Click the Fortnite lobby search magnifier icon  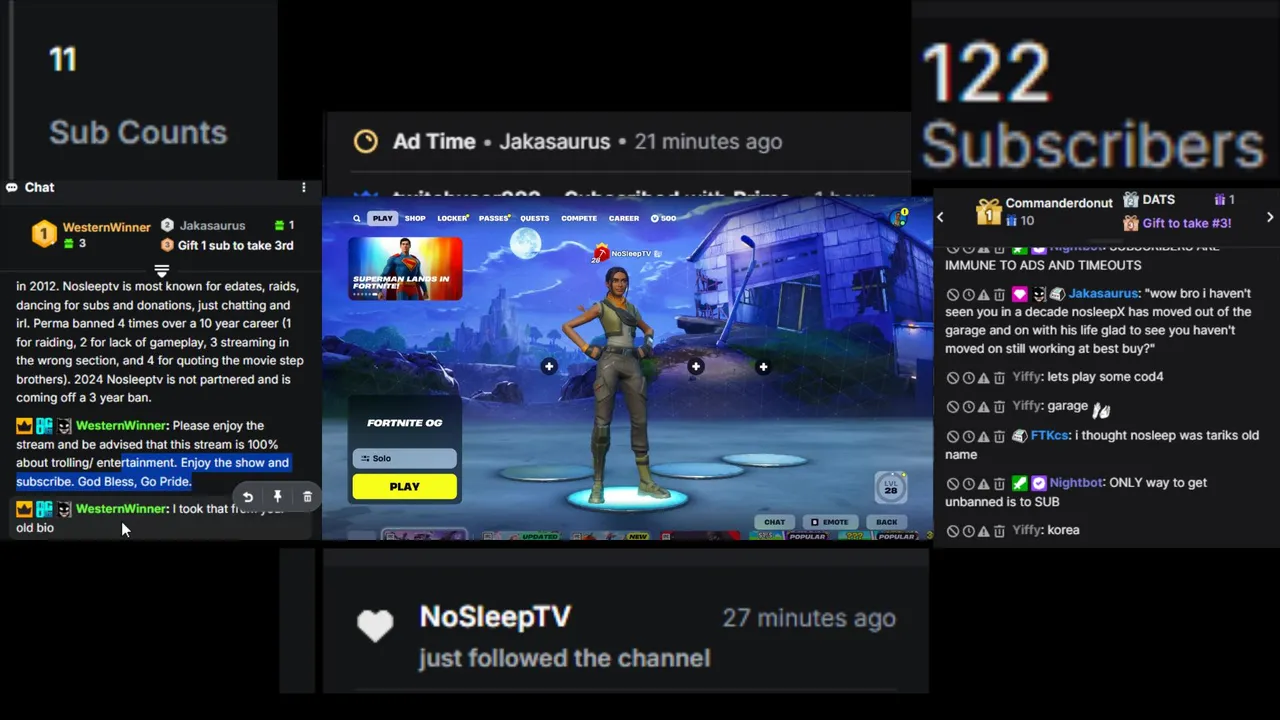356,218
